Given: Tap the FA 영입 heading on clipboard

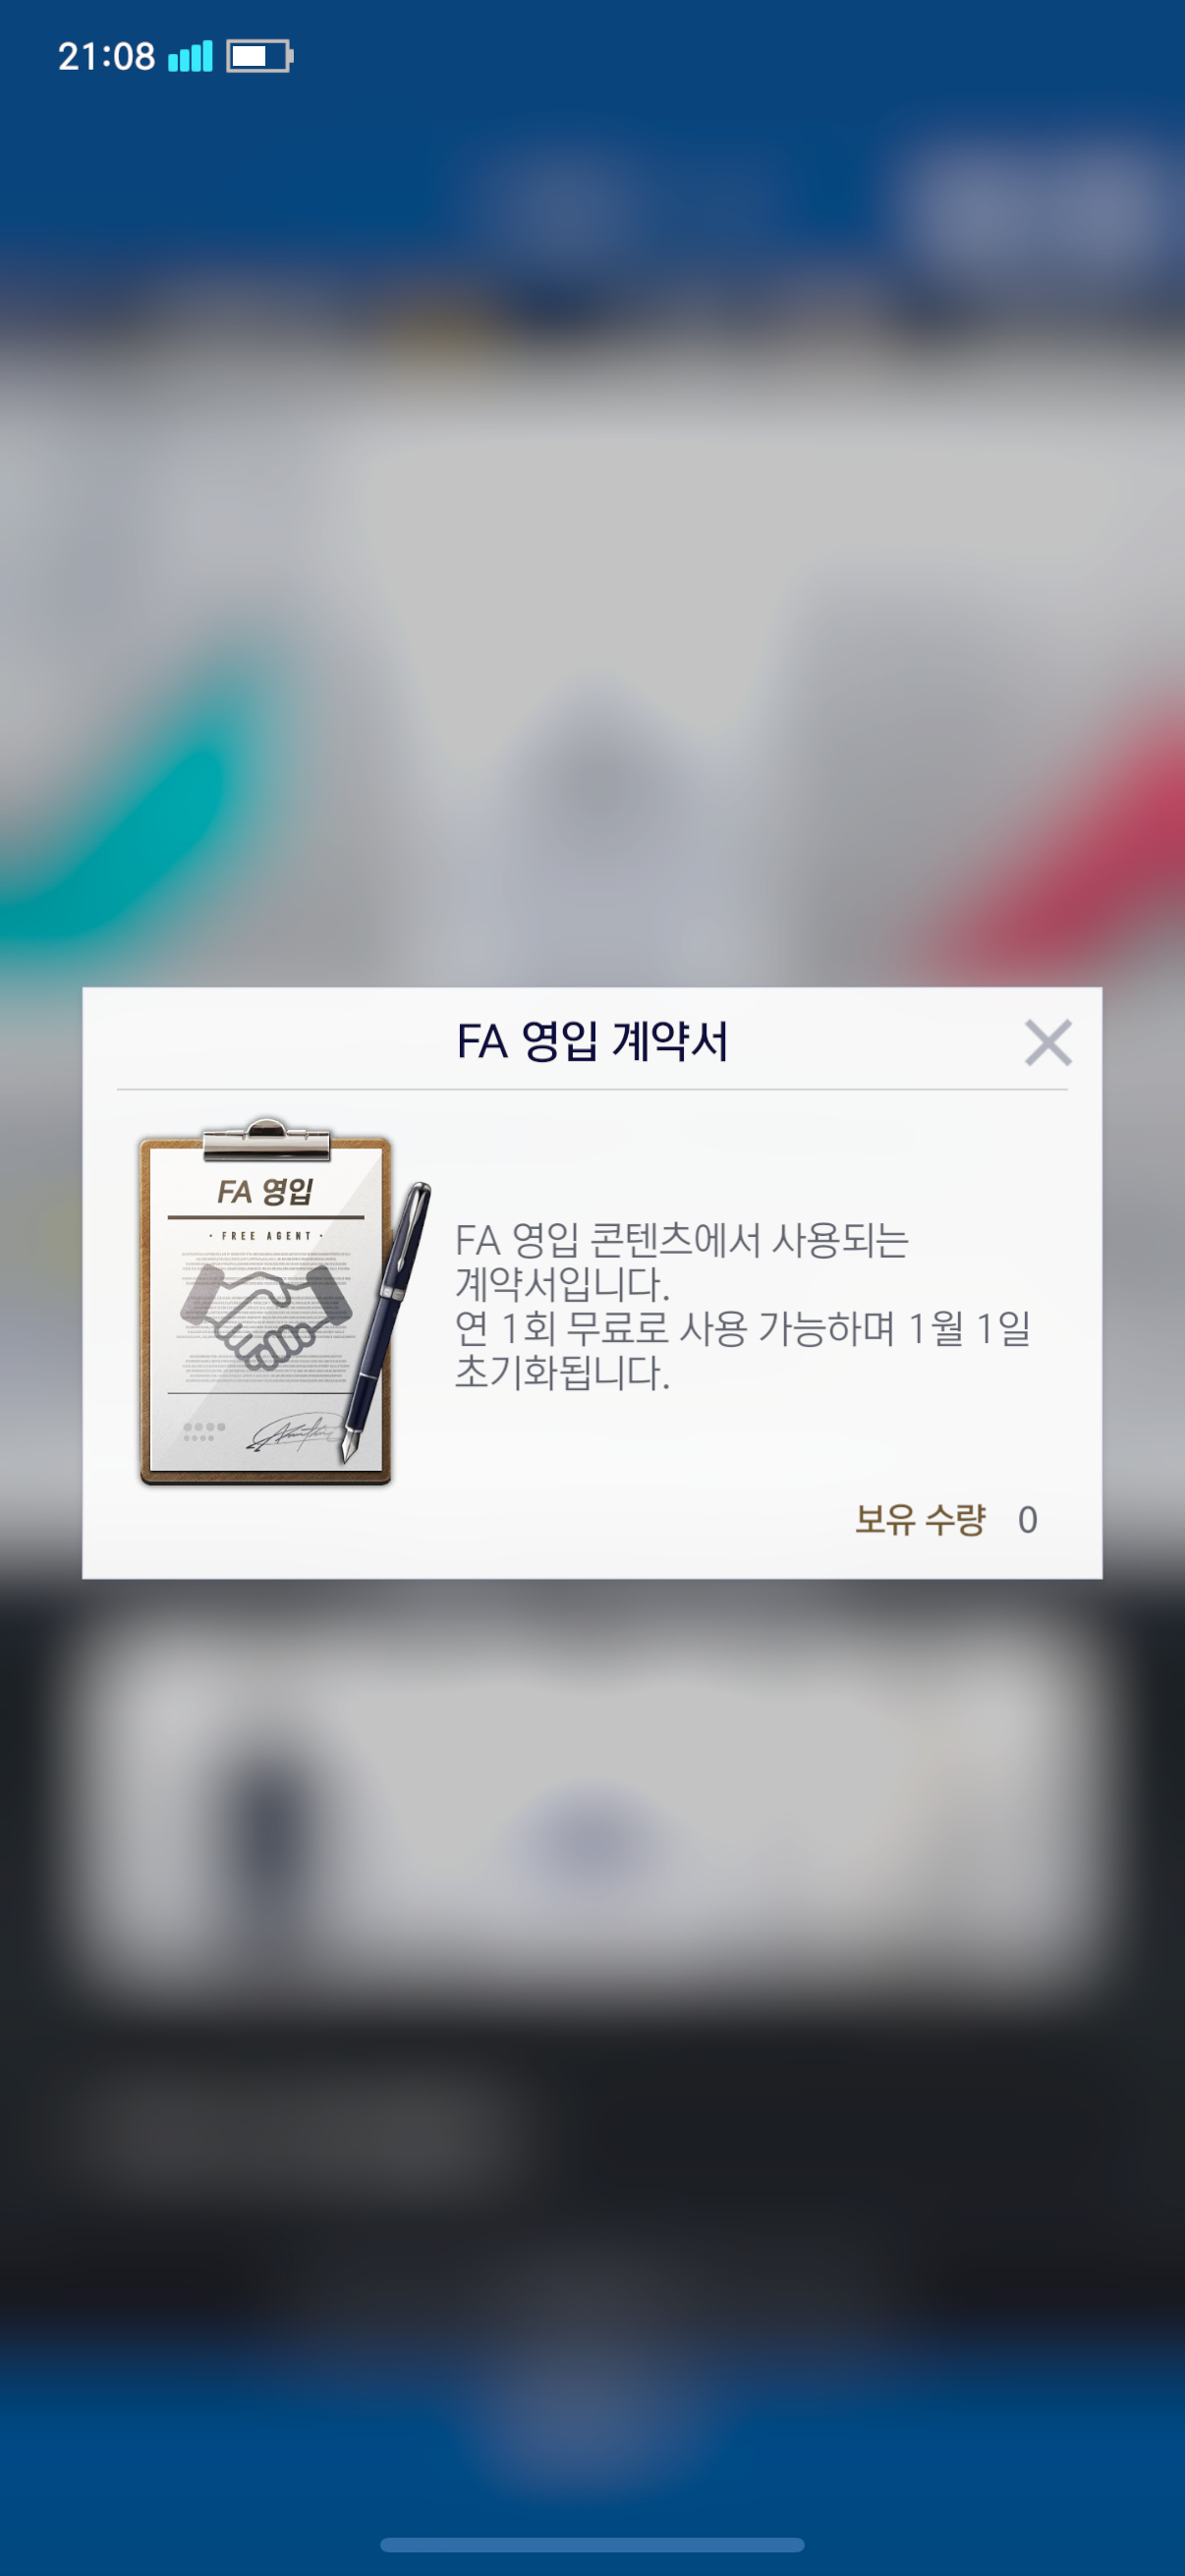Looking at the screenshot, I should tap(265, 1191).
